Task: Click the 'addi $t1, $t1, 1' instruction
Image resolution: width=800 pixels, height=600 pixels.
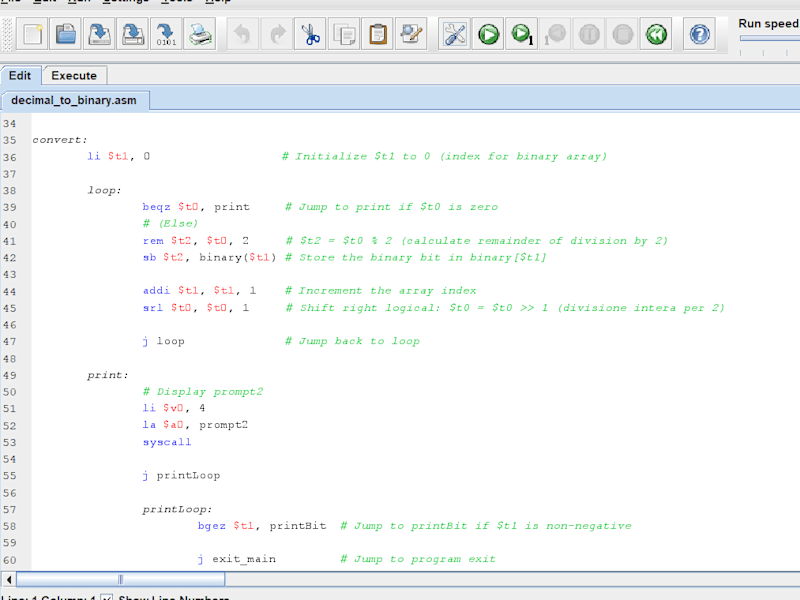Action: click(199, 290)
